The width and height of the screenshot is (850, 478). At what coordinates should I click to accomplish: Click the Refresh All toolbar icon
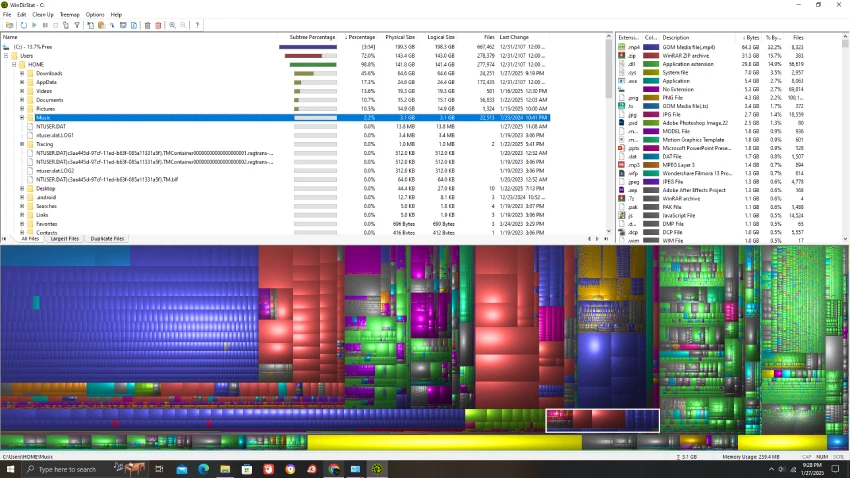coord(23,25)
